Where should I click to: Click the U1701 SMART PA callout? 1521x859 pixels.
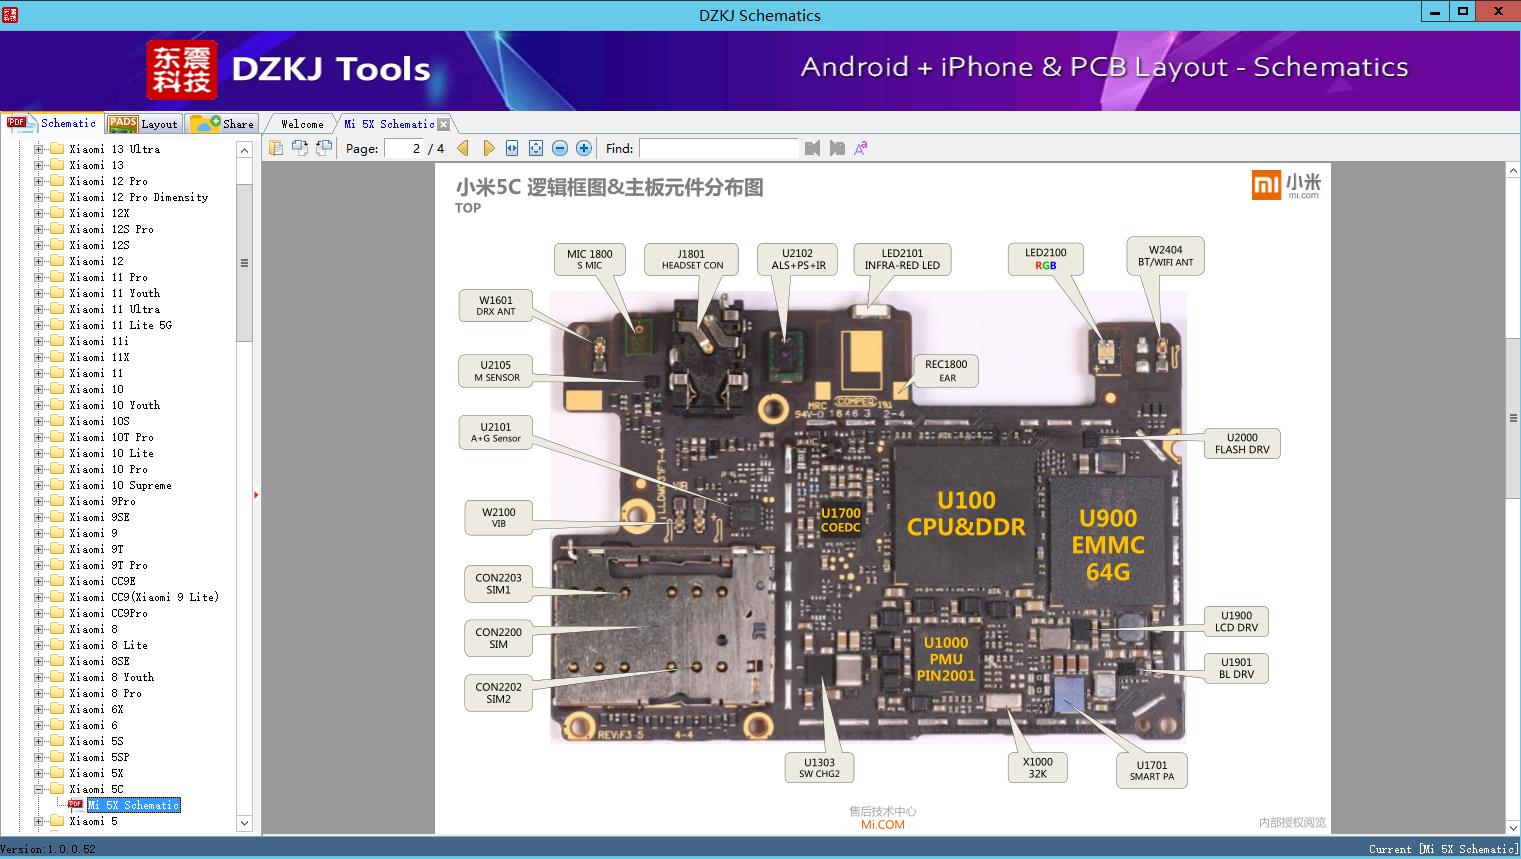pyautogui.click(x=1152, y=770)
